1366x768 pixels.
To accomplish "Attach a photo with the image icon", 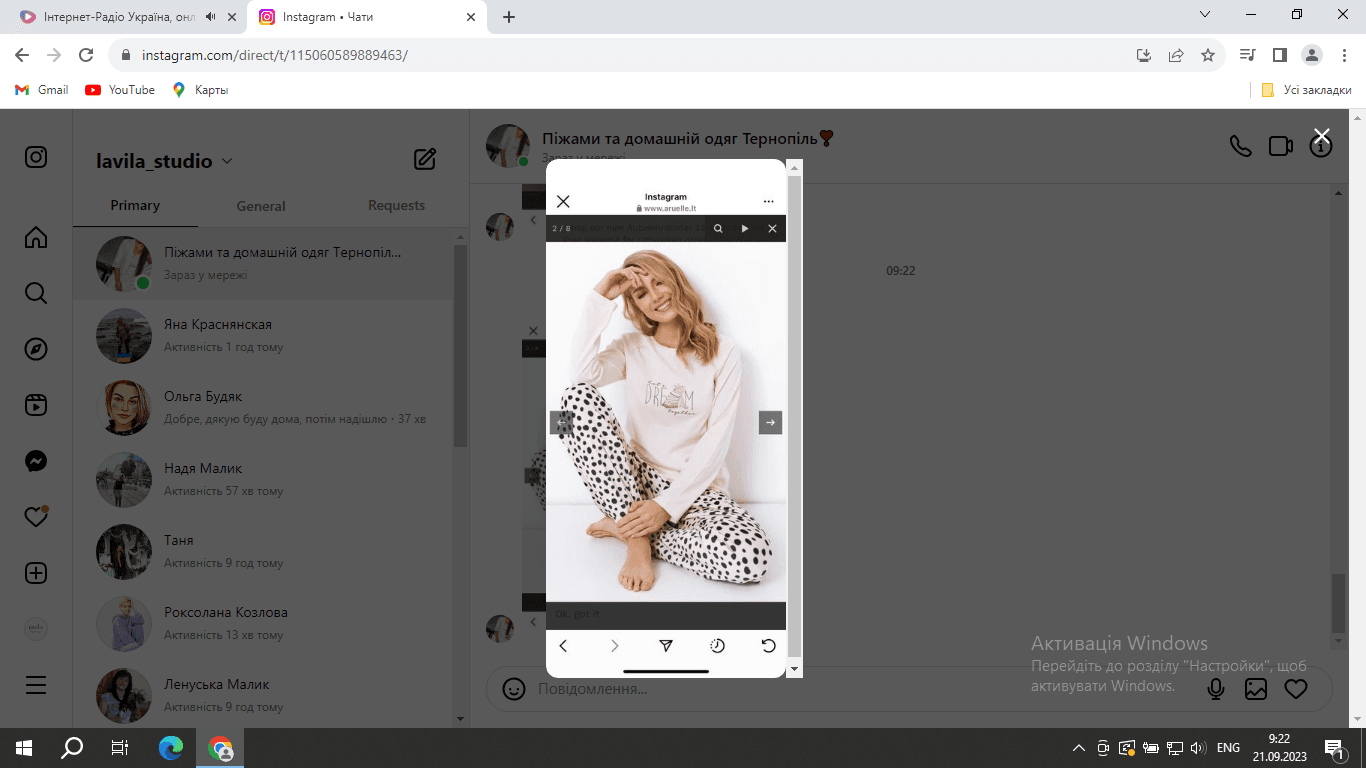I will [x=1256, y=689].
